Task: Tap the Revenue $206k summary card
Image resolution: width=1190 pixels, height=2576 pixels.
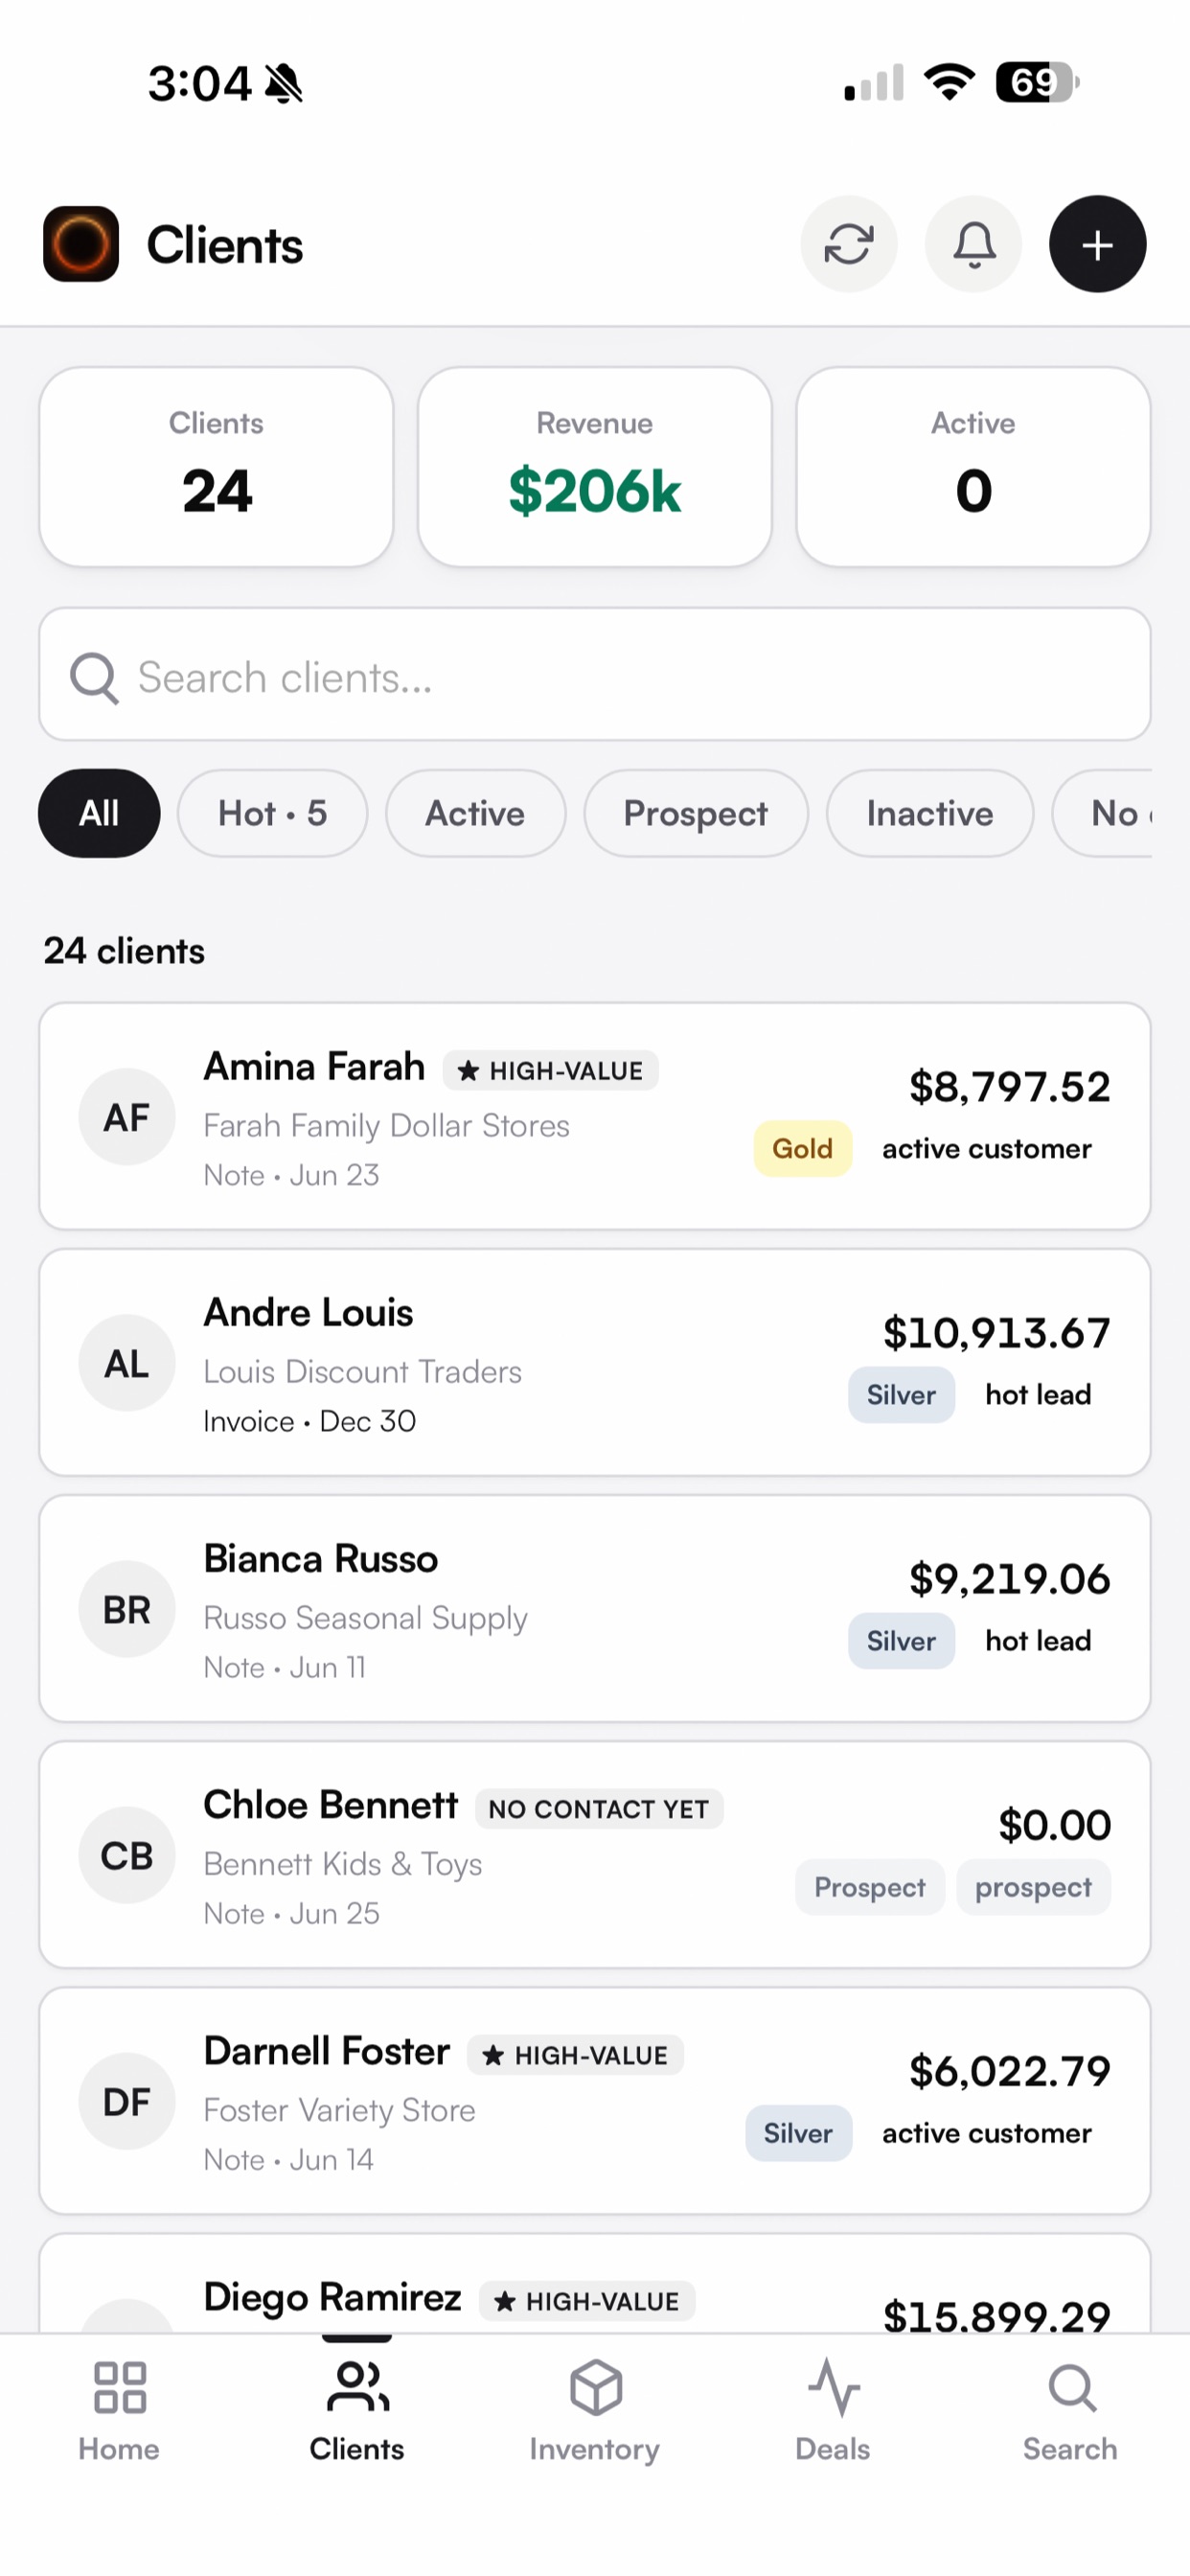Action: [x=595, y=467]
